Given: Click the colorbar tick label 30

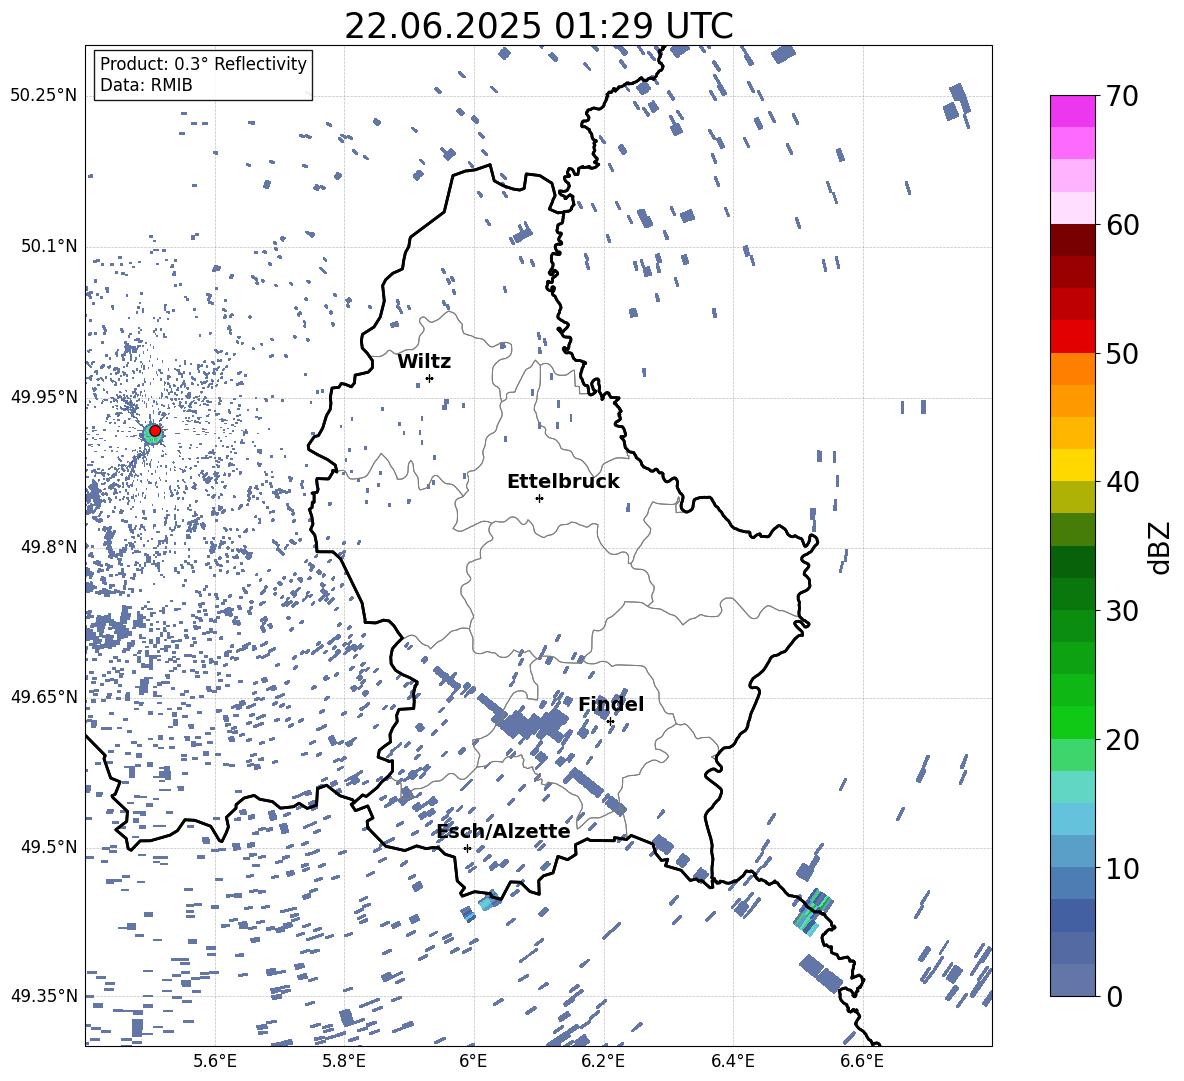Looking at the screenshot, I should (1121, 611).
